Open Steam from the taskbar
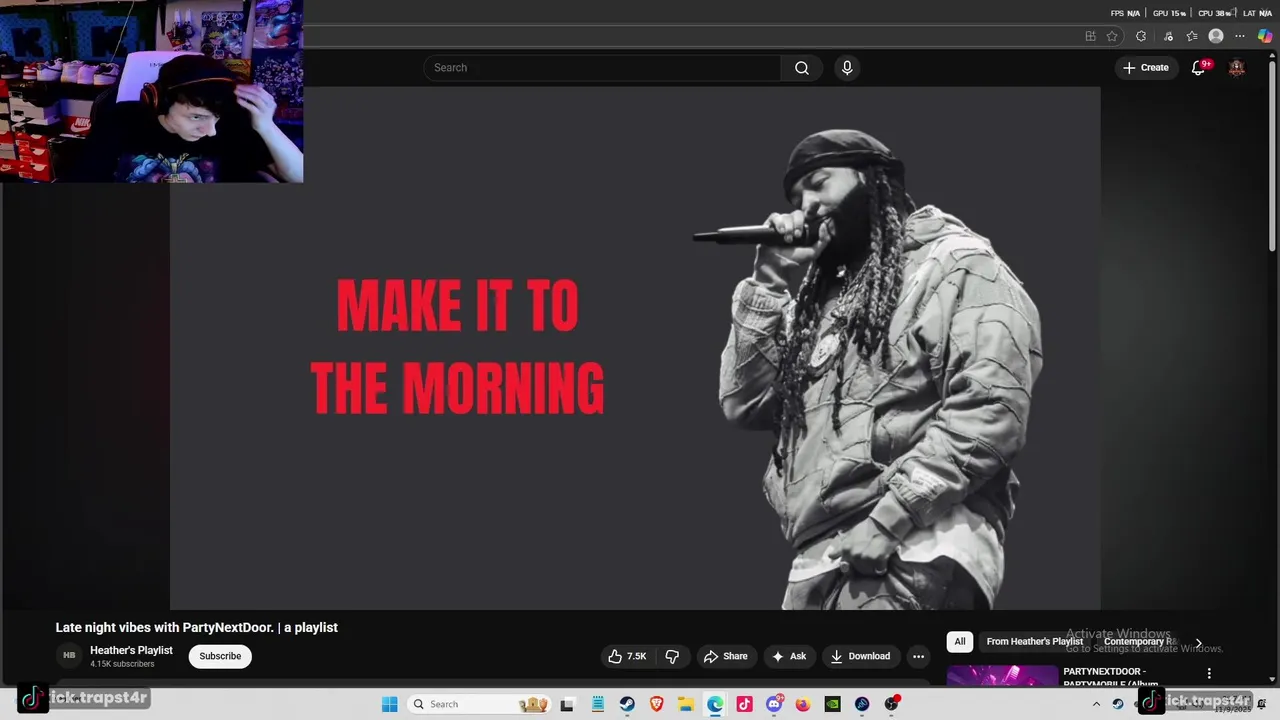 (x=627, y=704)
